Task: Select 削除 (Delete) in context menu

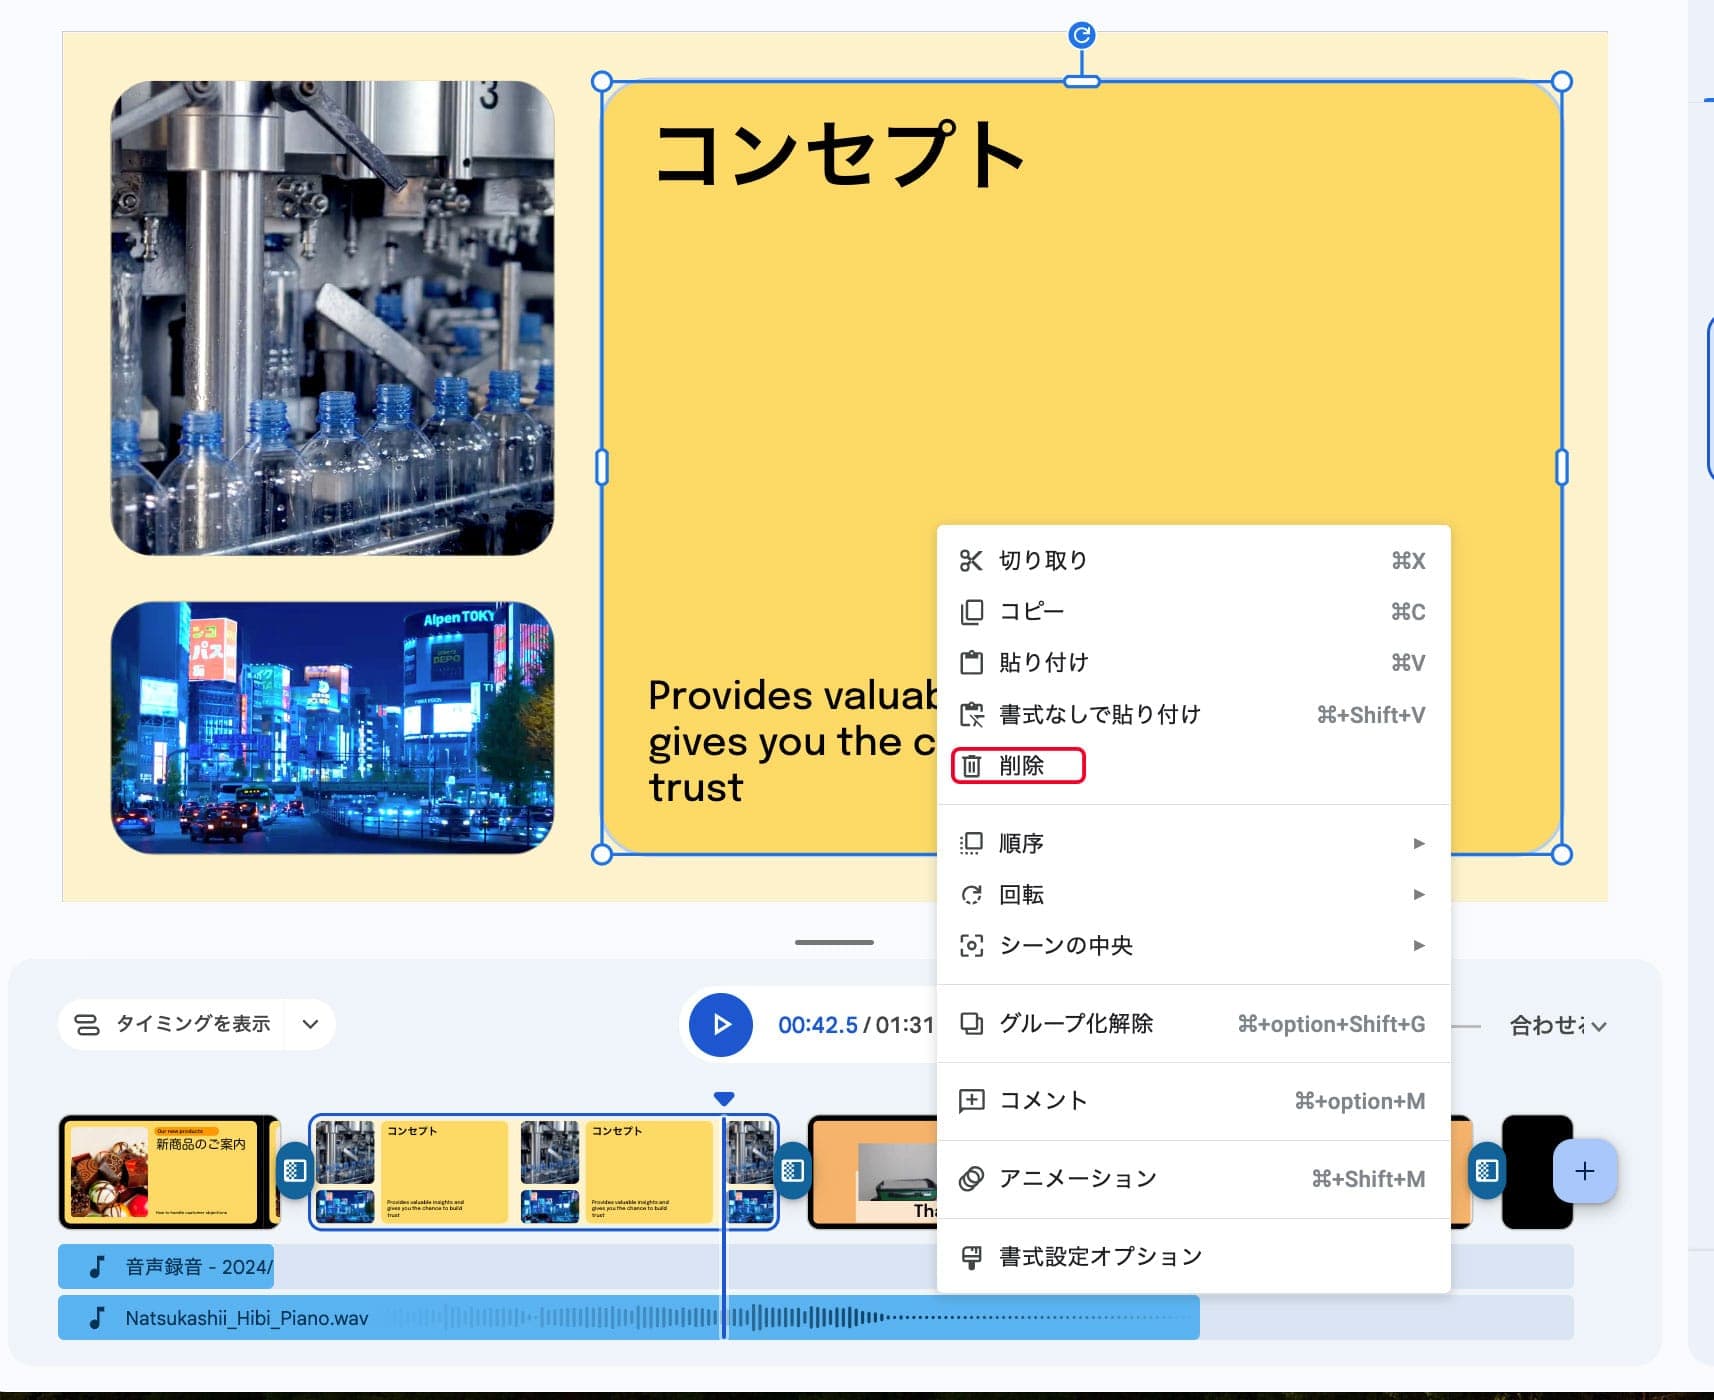Action: (1019, 766)
